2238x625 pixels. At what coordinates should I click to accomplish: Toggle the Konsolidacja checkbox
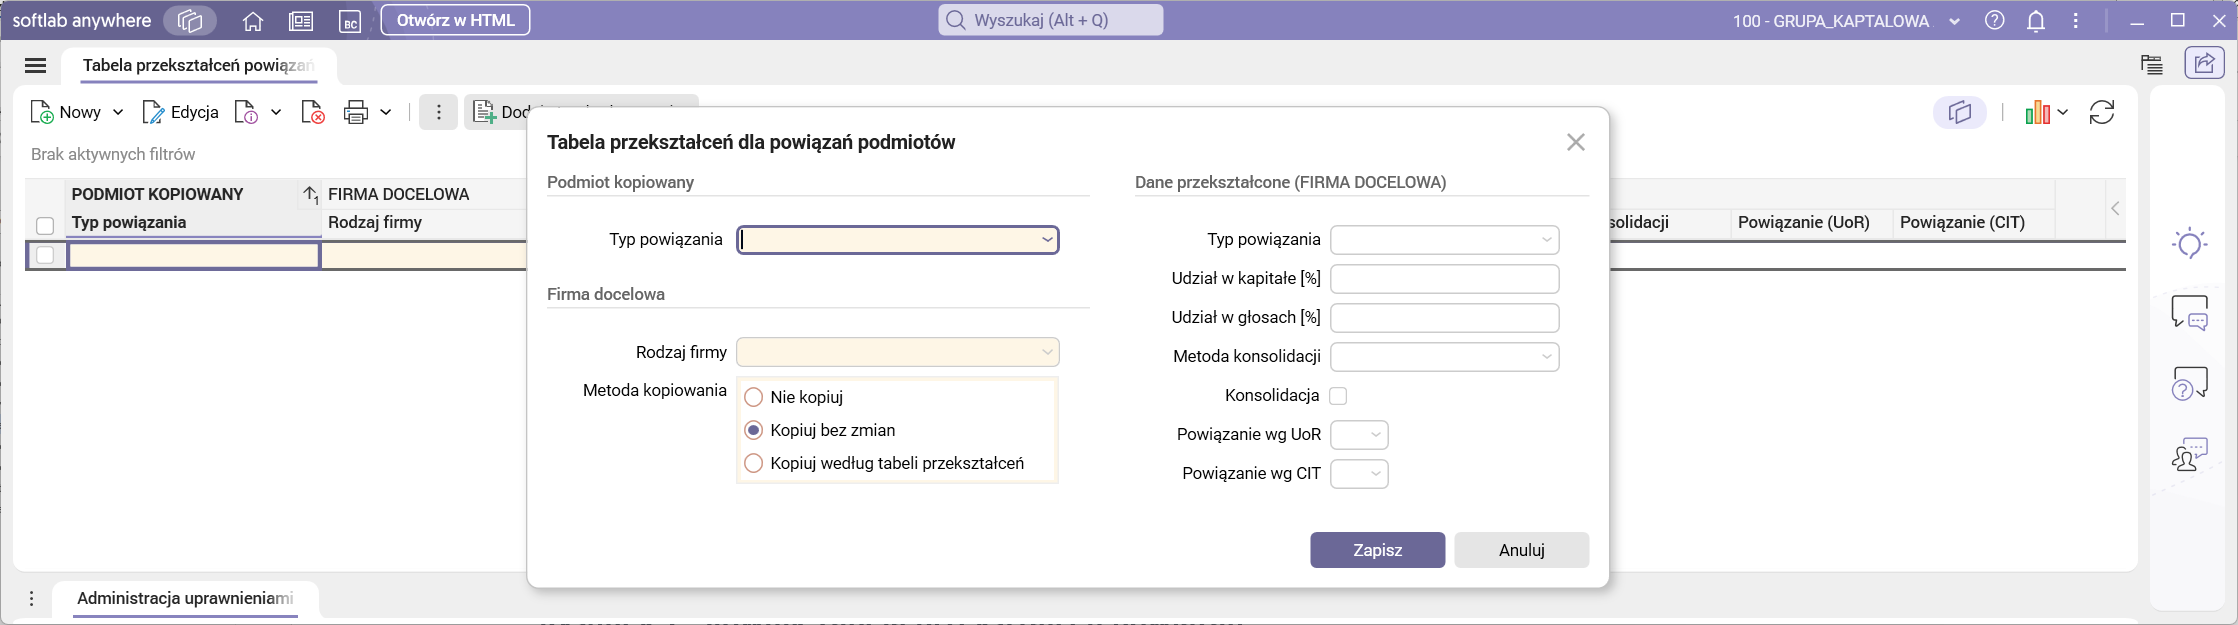[x=1338, y=395]
